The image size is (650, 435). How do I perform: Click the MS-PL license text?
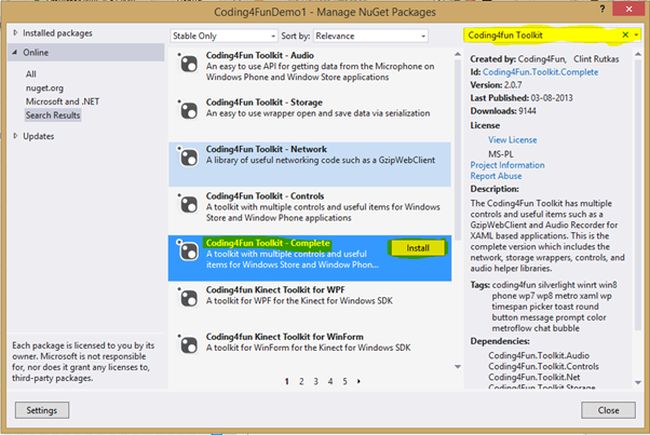pos(501,154)
